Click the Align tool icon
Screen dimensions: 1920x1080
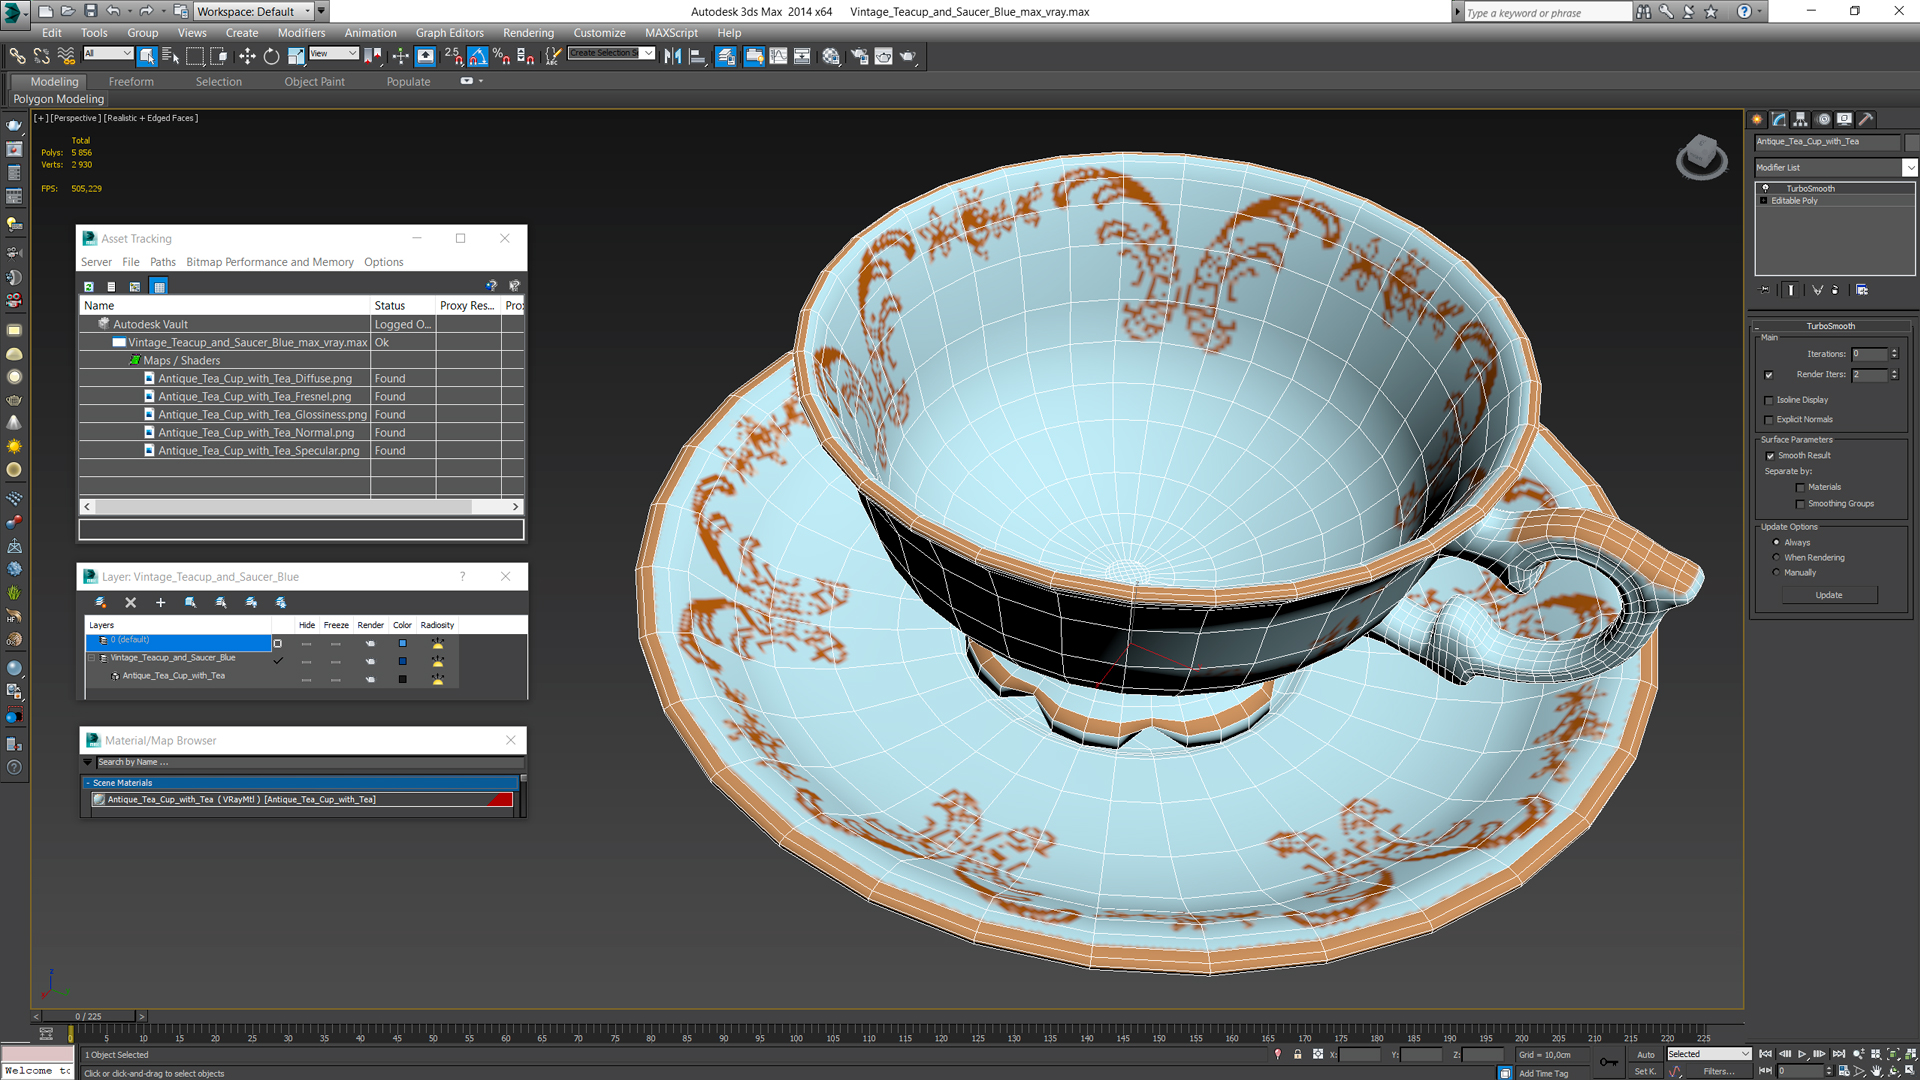(697, 56)
